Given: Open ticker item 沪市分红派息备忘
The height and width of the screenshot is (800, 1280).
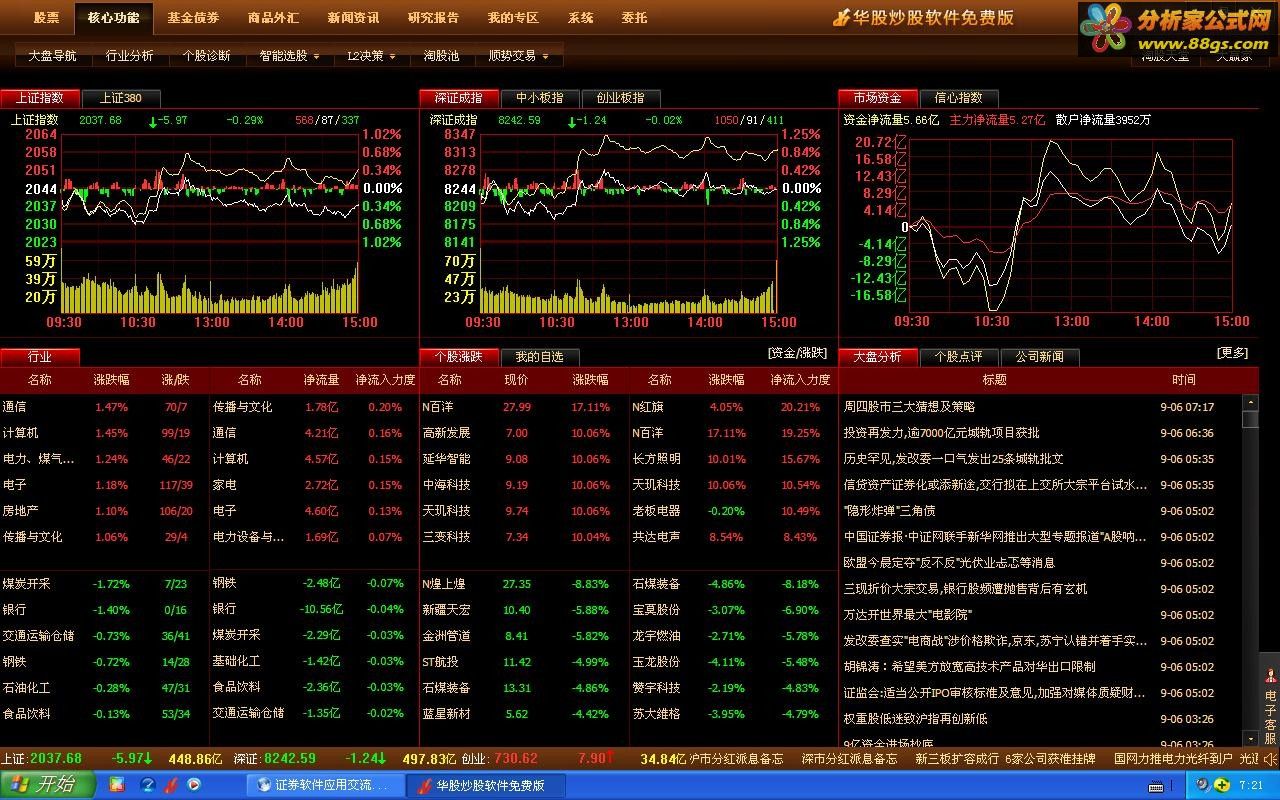Looking at the screenshot, I should (736, 759).
